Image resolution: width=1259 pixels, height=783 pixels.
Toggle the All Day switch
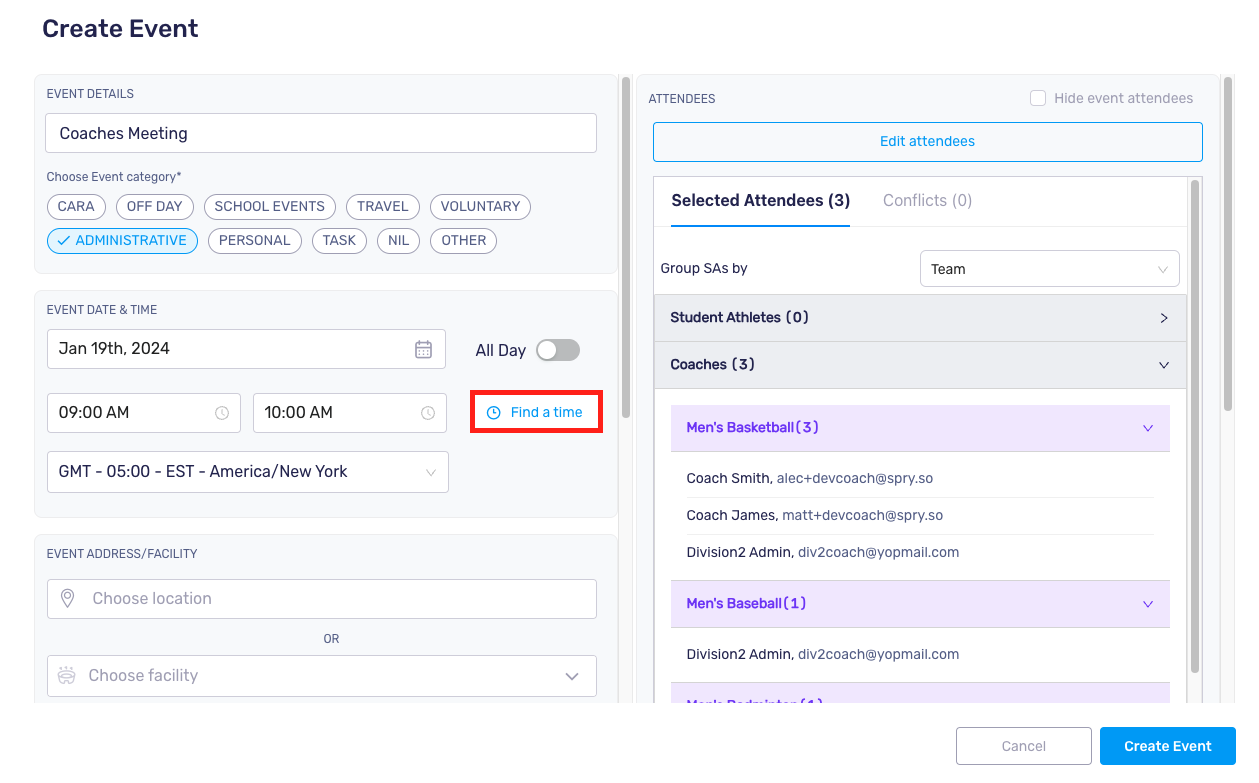point(558,350)
